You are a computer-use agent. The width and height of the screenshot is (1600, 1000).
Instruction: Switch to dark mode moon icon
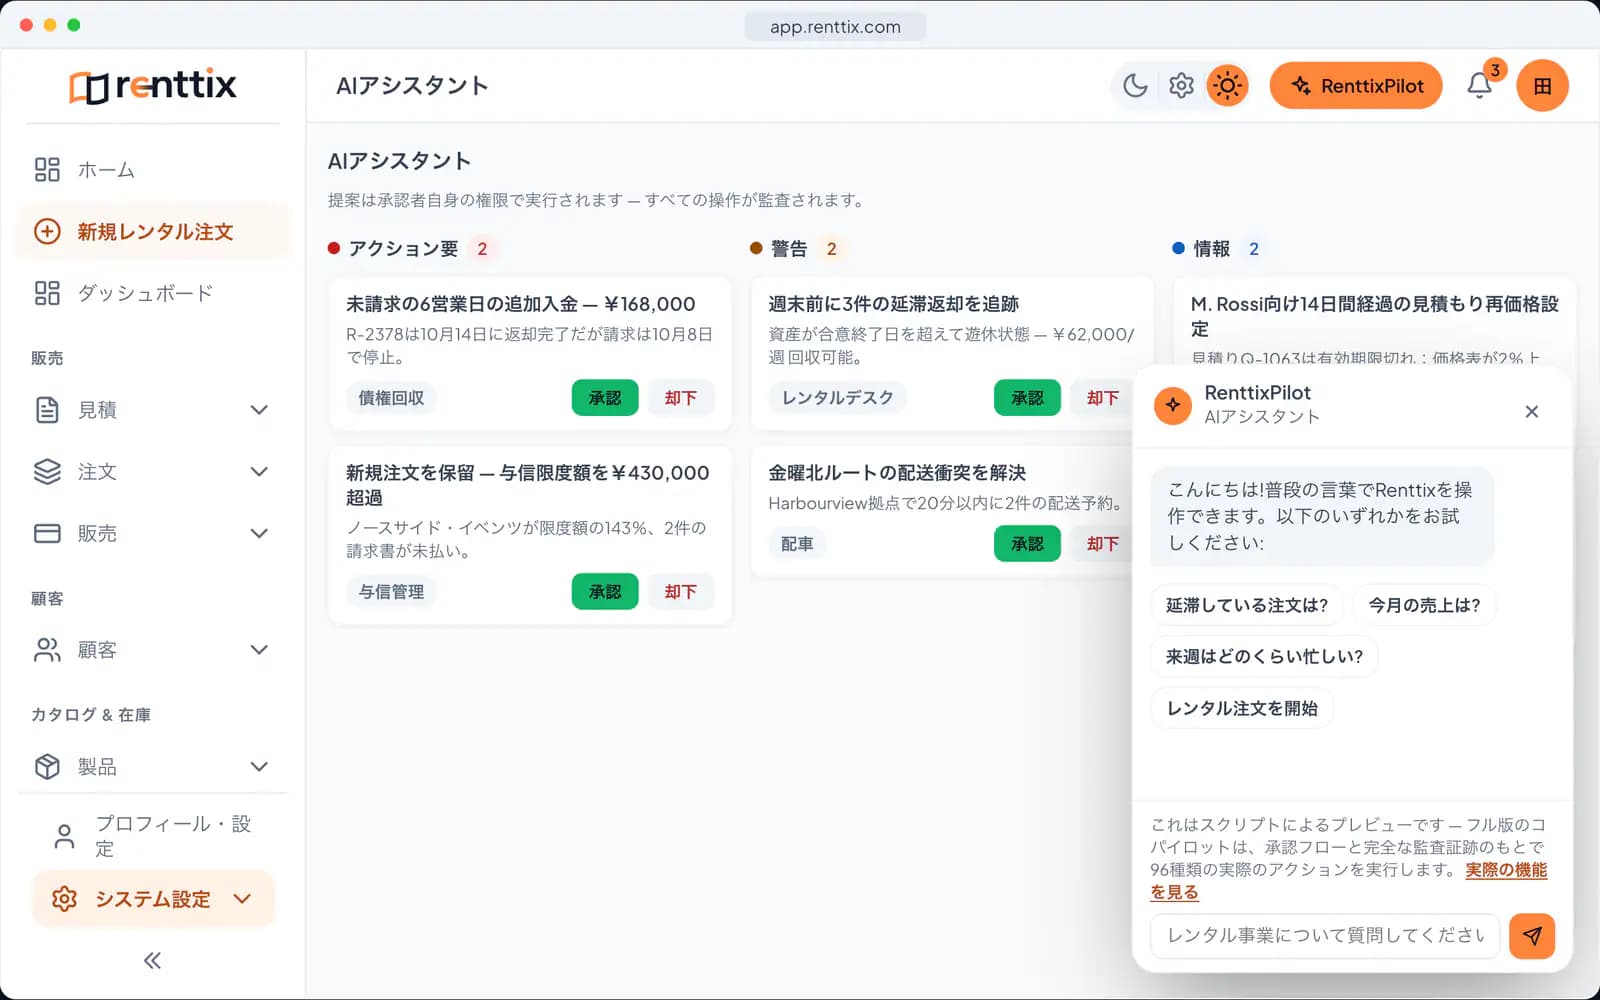pos(1135,86)
